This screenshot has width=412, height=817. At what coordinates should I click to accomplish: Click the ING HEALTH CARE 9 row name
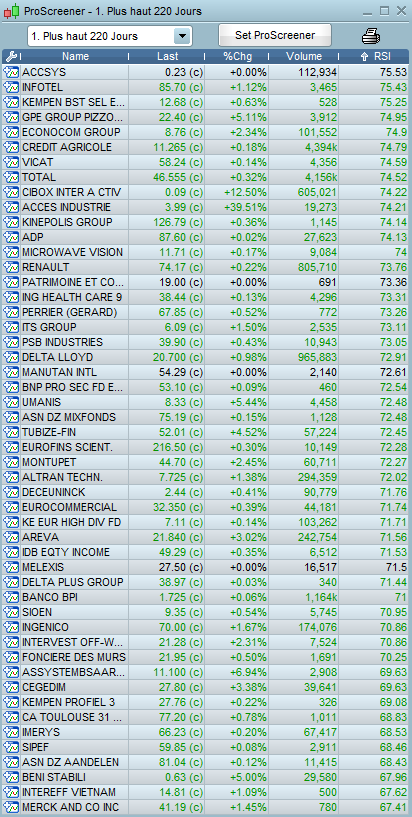72,297
